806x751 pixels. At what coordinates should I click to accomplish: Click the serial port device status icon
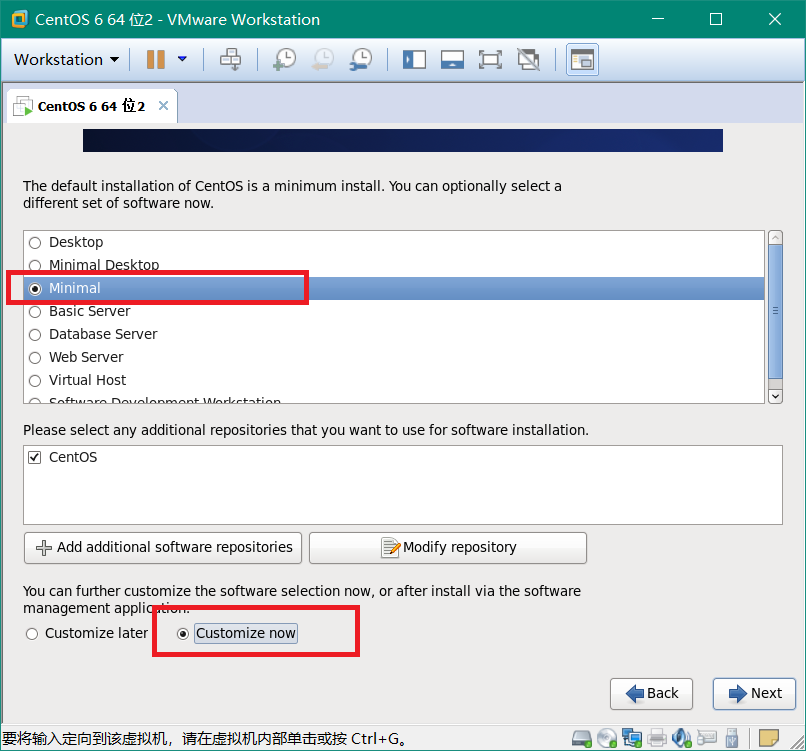coord(707,739)
